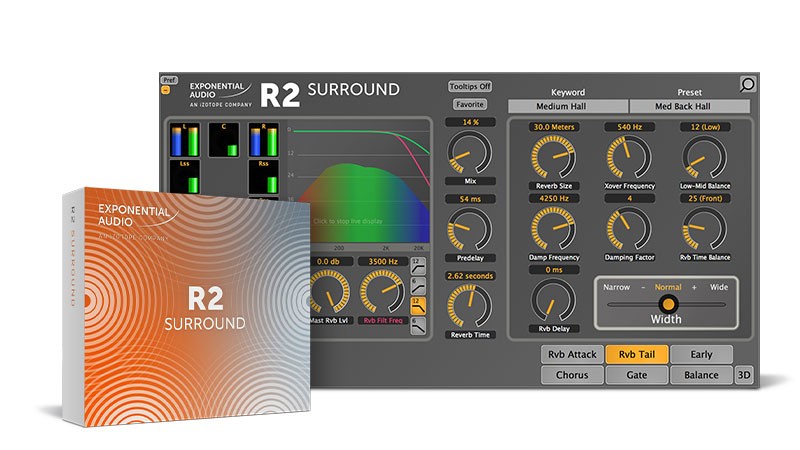Image resolution: width=800 pixels, height=450 pixels.
Task: Click the Lss surround level meter
Action: [x=185, y=177]
